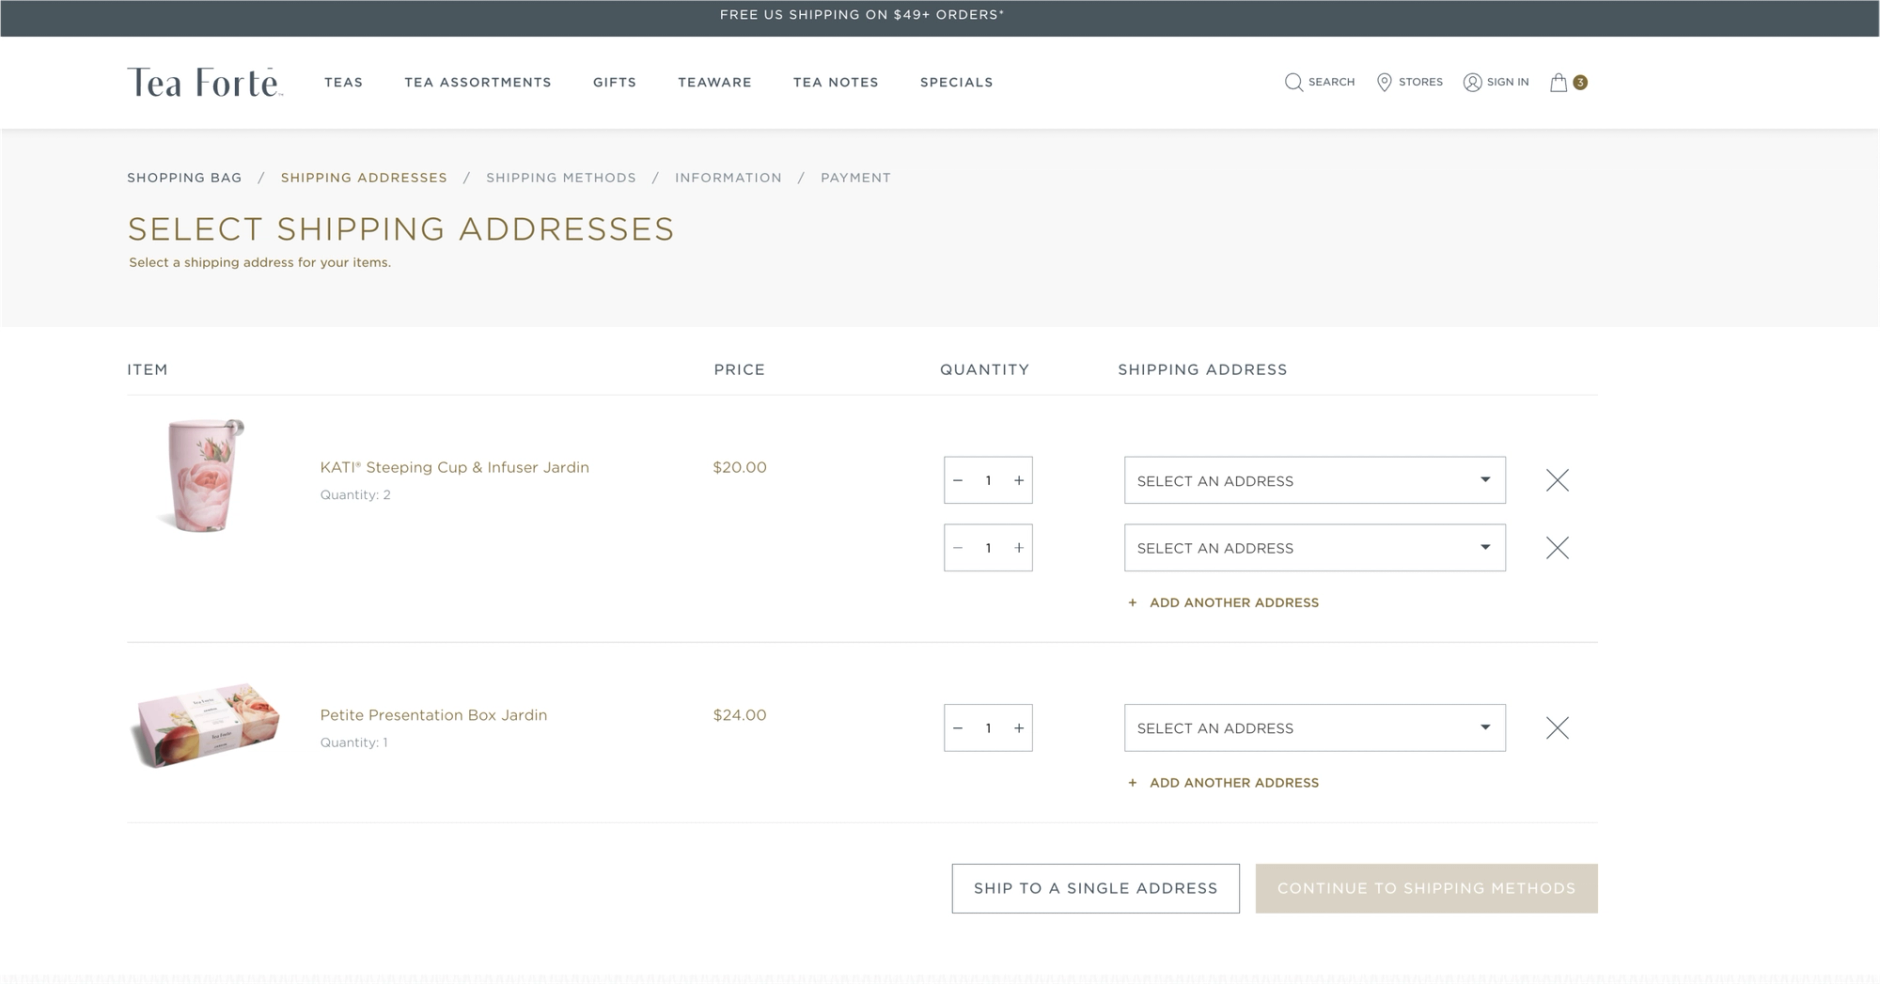Screen dimensions: 1880x984
Task: Remove first KATI Steeping Cup address row
Action: (1557, 480)
